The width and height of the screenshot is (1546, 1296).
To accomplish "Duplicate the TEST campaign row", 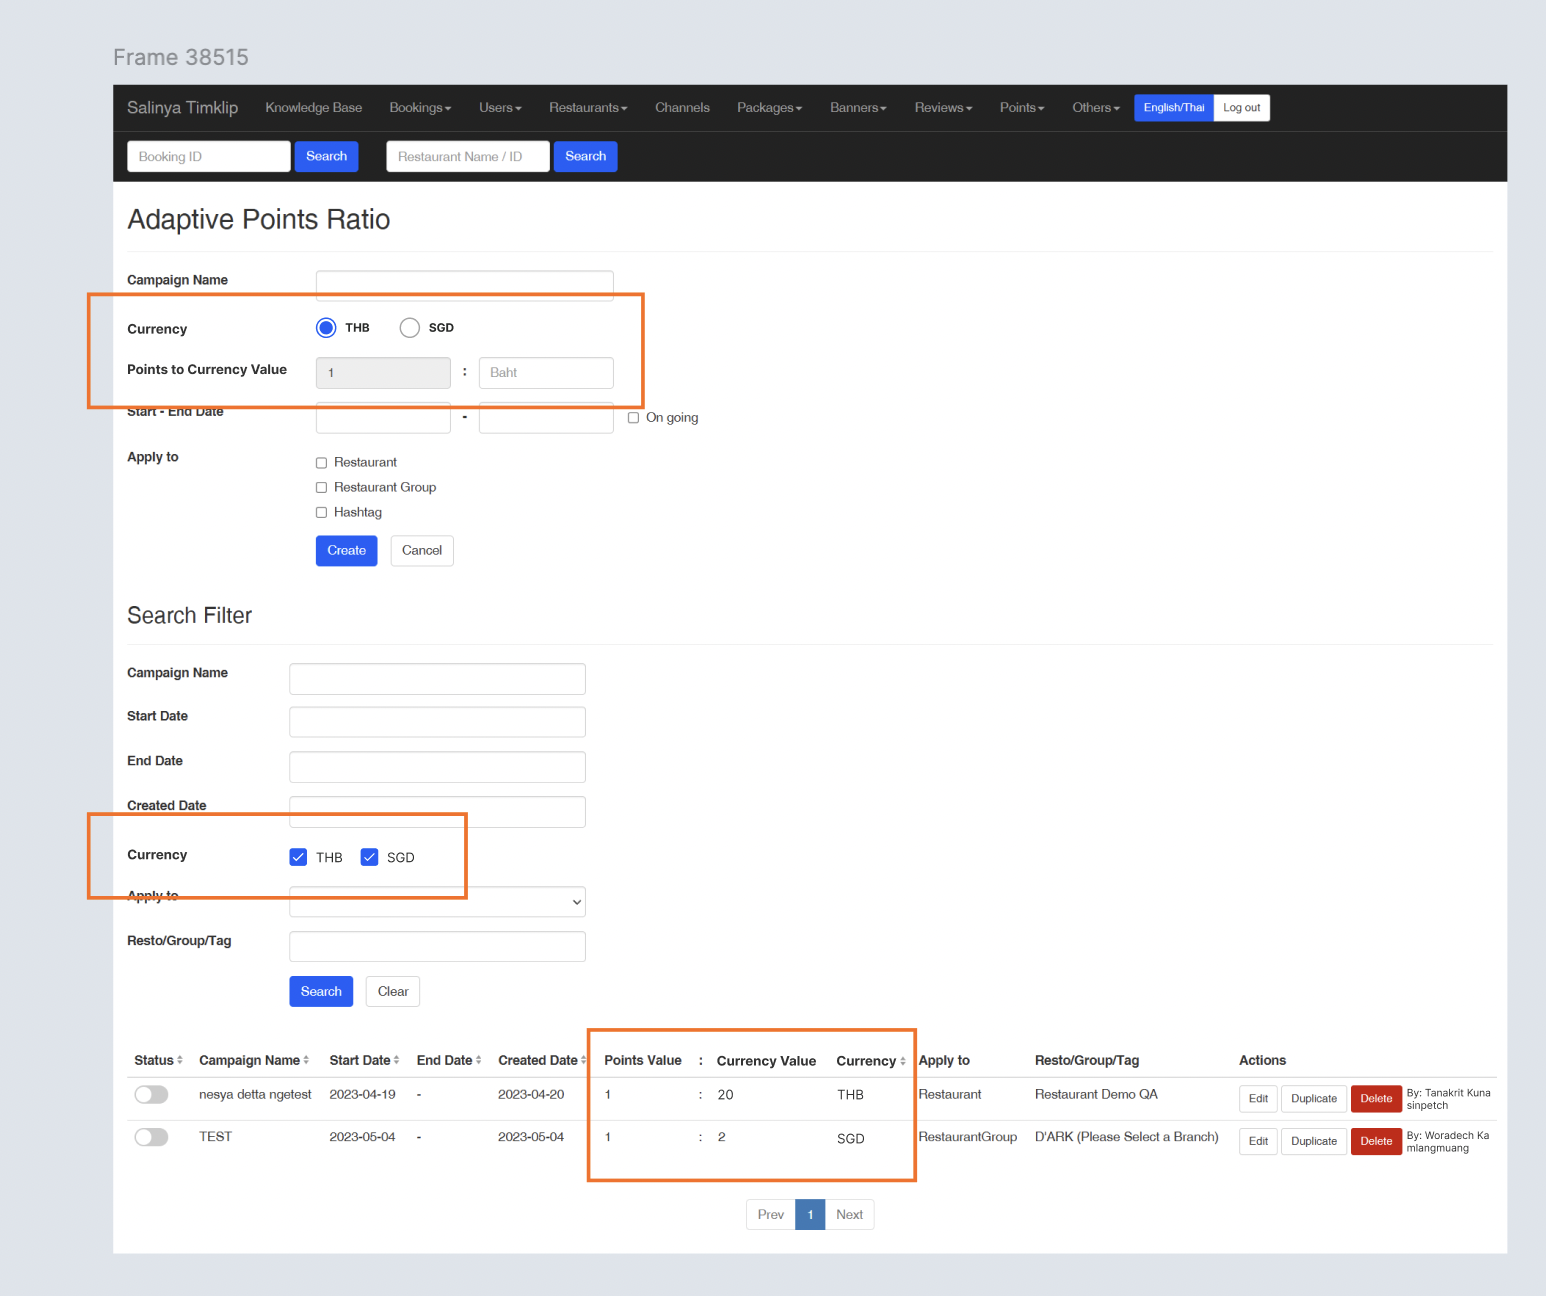I will [x=1313, y=1141].
